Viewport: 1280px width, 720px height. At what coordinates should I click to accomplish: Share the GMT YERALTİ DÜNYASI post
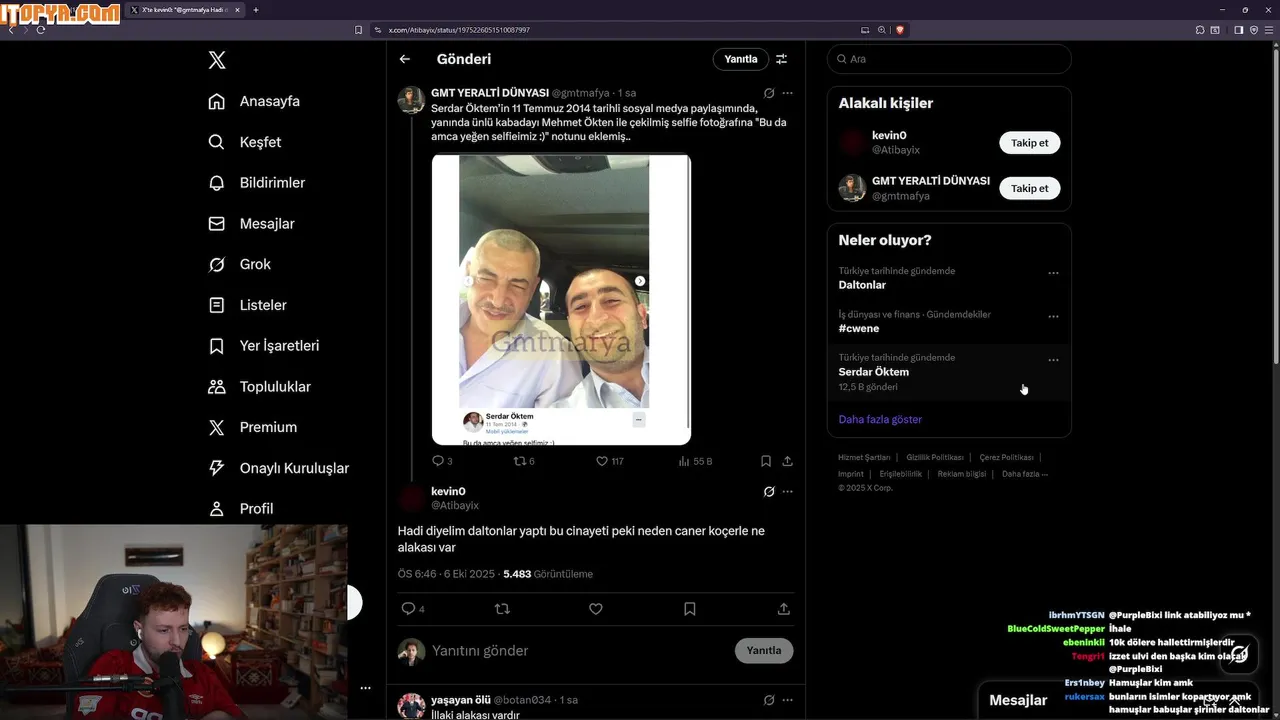click(x=788, y=461)
